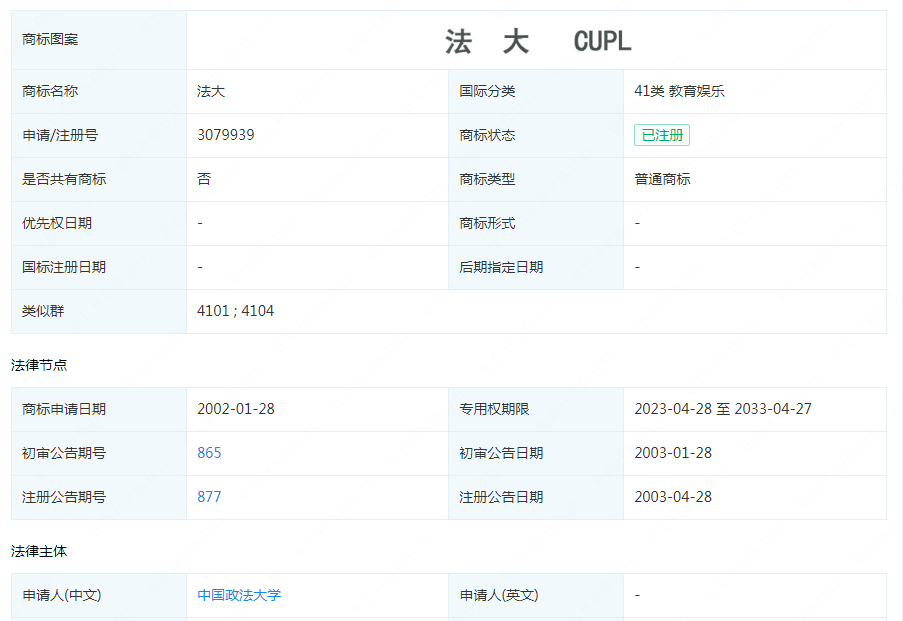Select exclusive period 2023-04-28 至 2033-04-27
Screen dimensions: 903x621
tap(723, 409)
